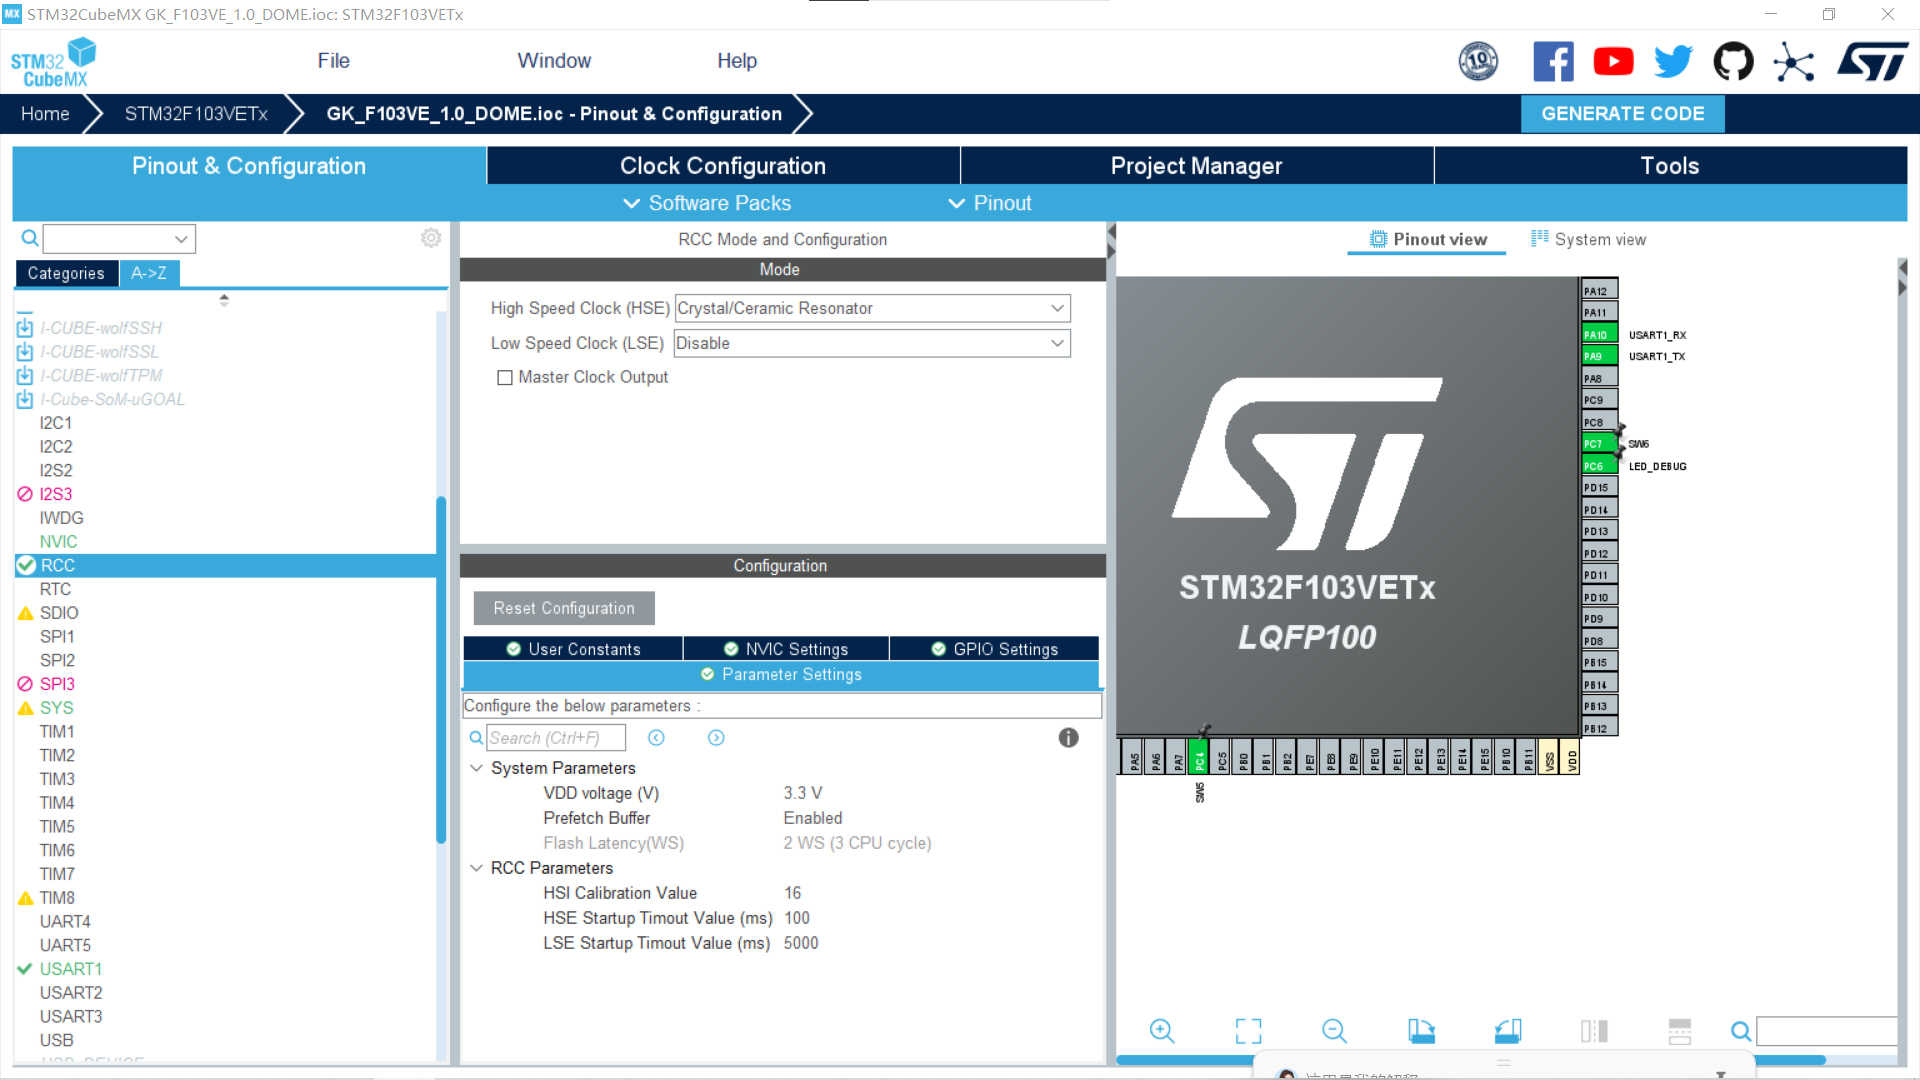Click the USART1 green checkmark in peripheral list
Image resolution: width=1920 pixels, height=1080 pixels.
click(x=25, y=968)
